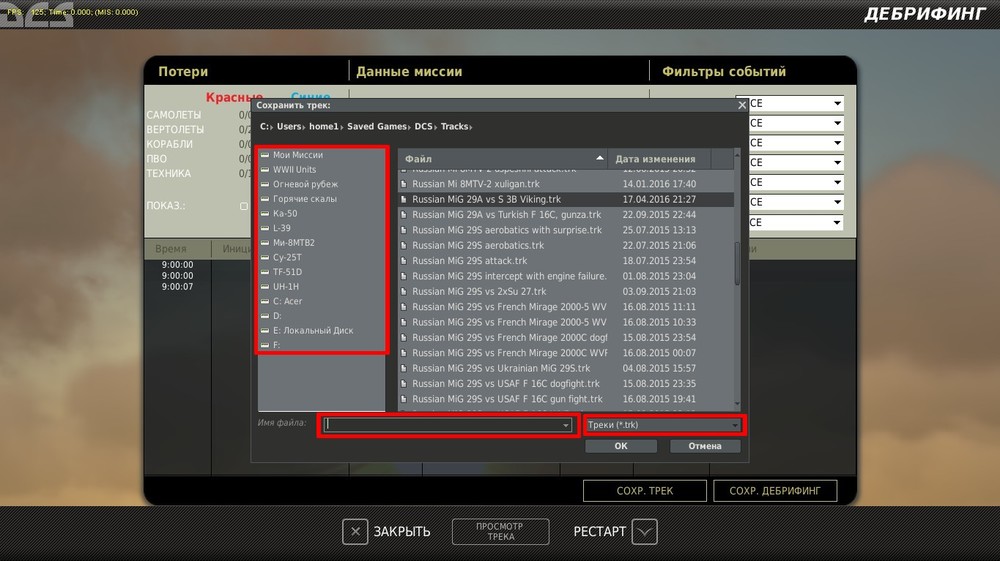Click drive icon next to Мои Миссии

click(x=265, y=155)
